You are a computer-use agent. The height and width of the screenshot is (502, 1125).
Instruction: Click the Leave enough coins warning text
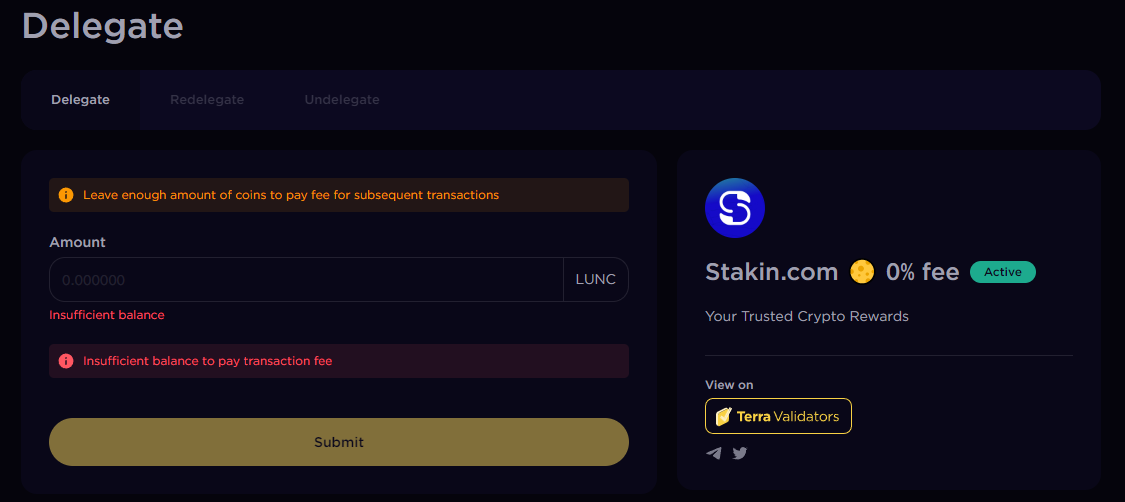291,195
